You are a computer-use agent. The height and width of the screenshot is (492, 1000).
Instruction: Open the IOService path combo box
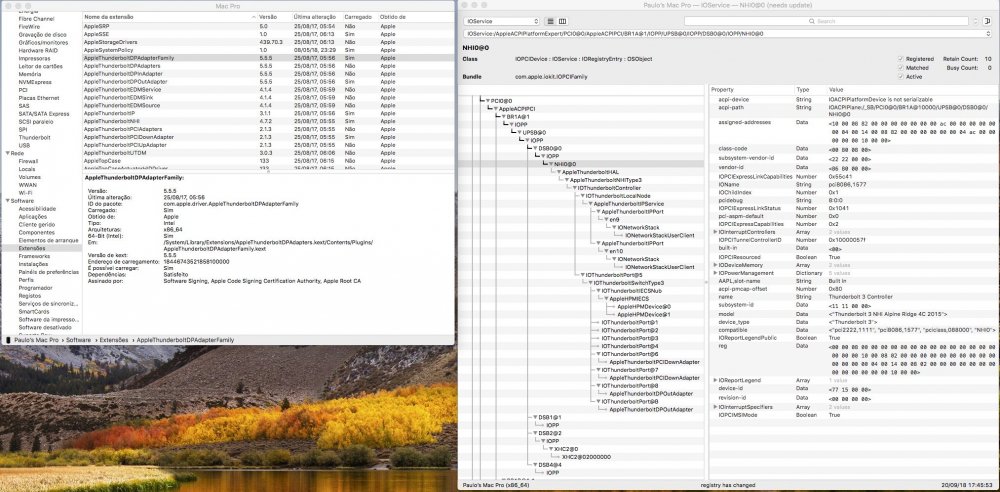(728, 34)
